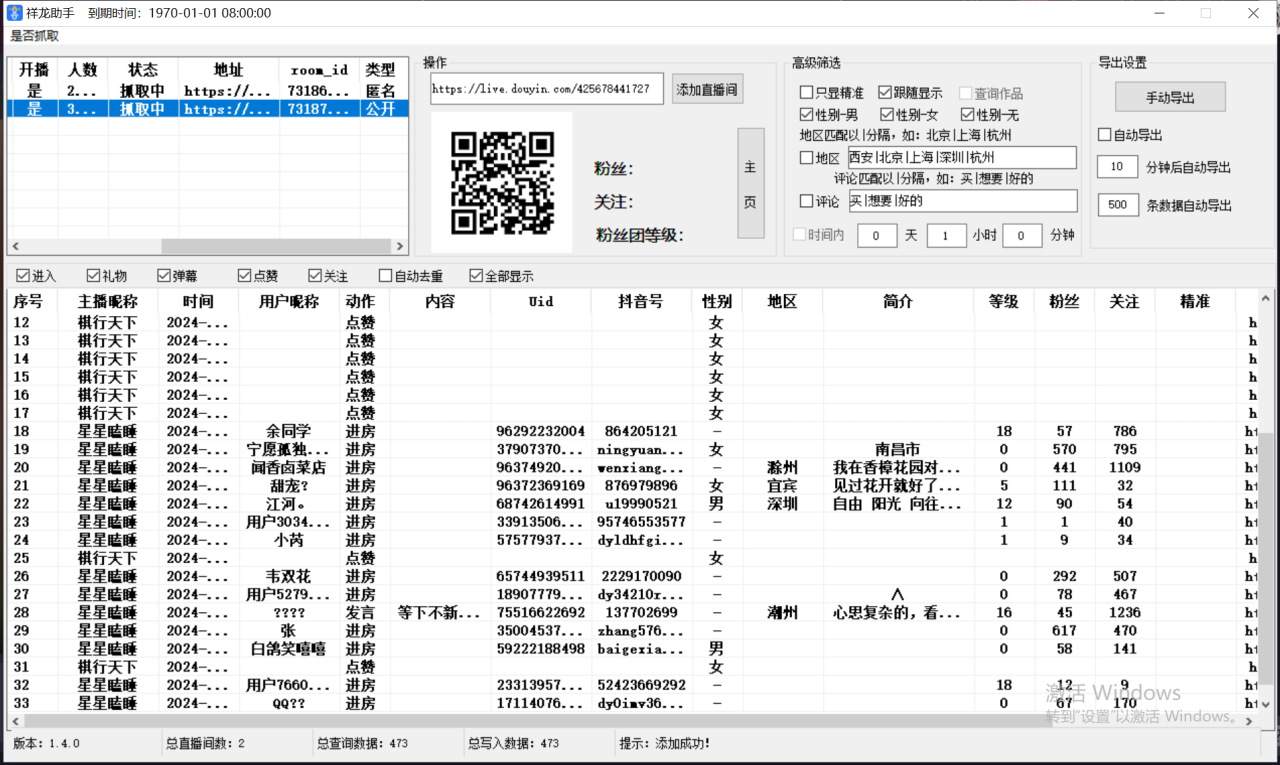Click the 序号 column header
The image size is (1280, 765).
coord(28,301)
